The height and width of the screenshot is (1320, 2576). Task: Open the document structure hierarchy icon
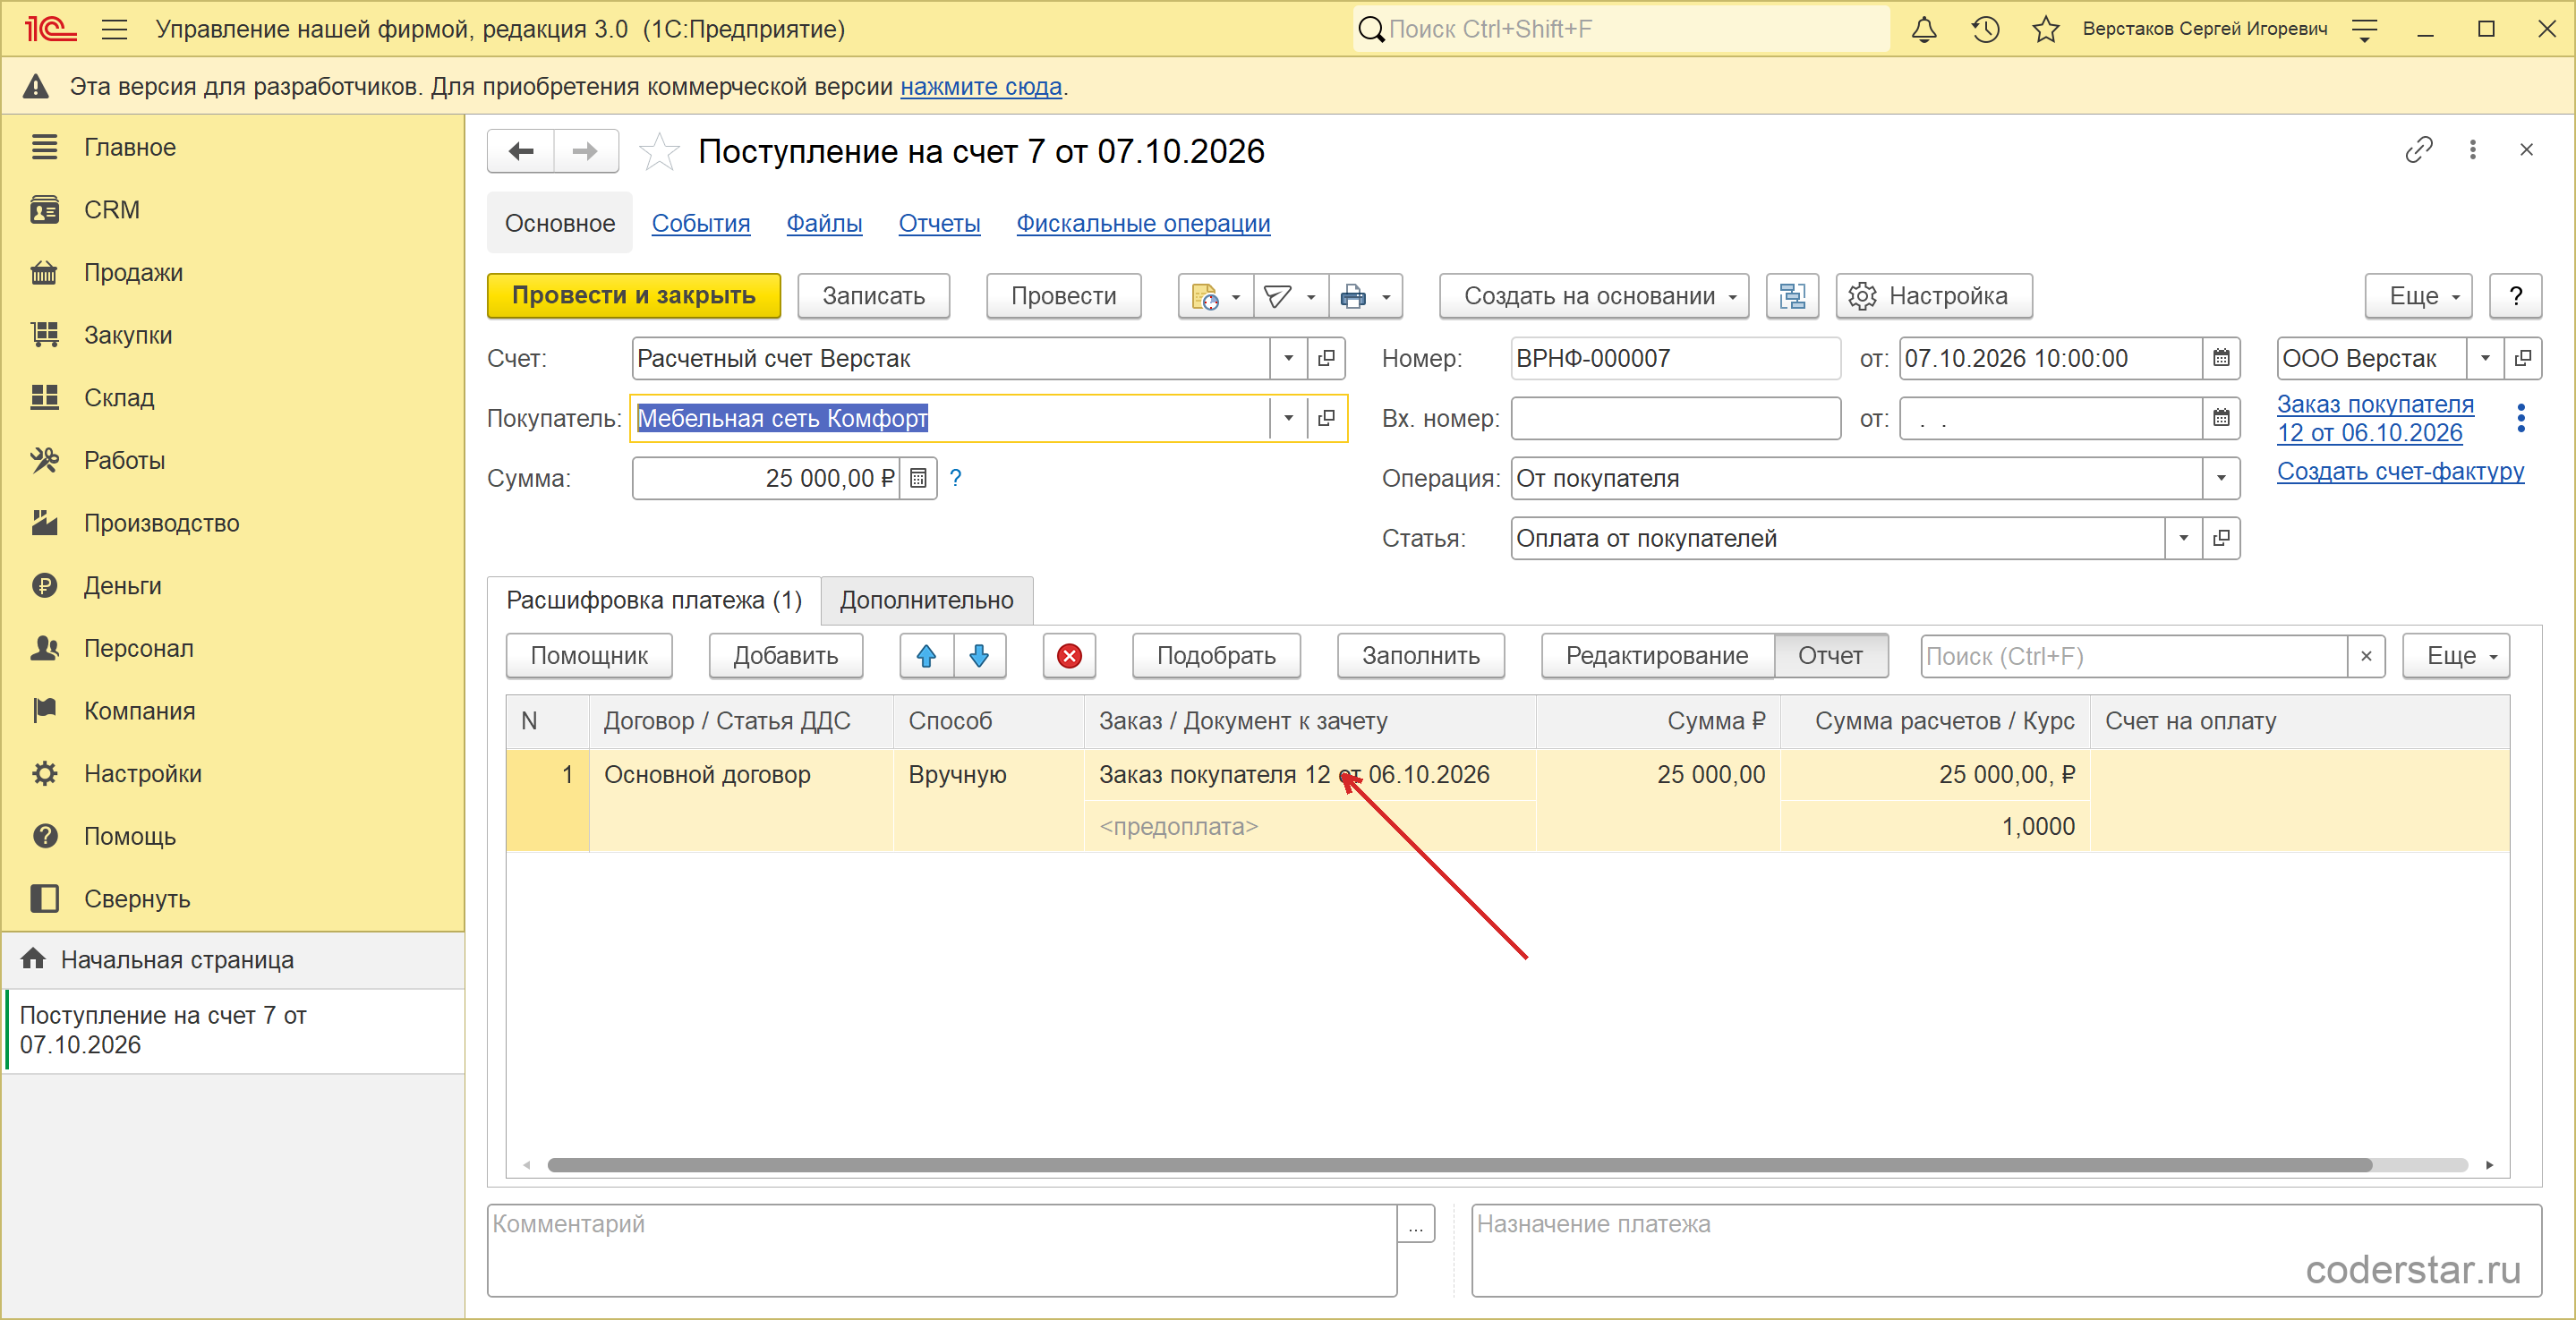point(1792,296)
